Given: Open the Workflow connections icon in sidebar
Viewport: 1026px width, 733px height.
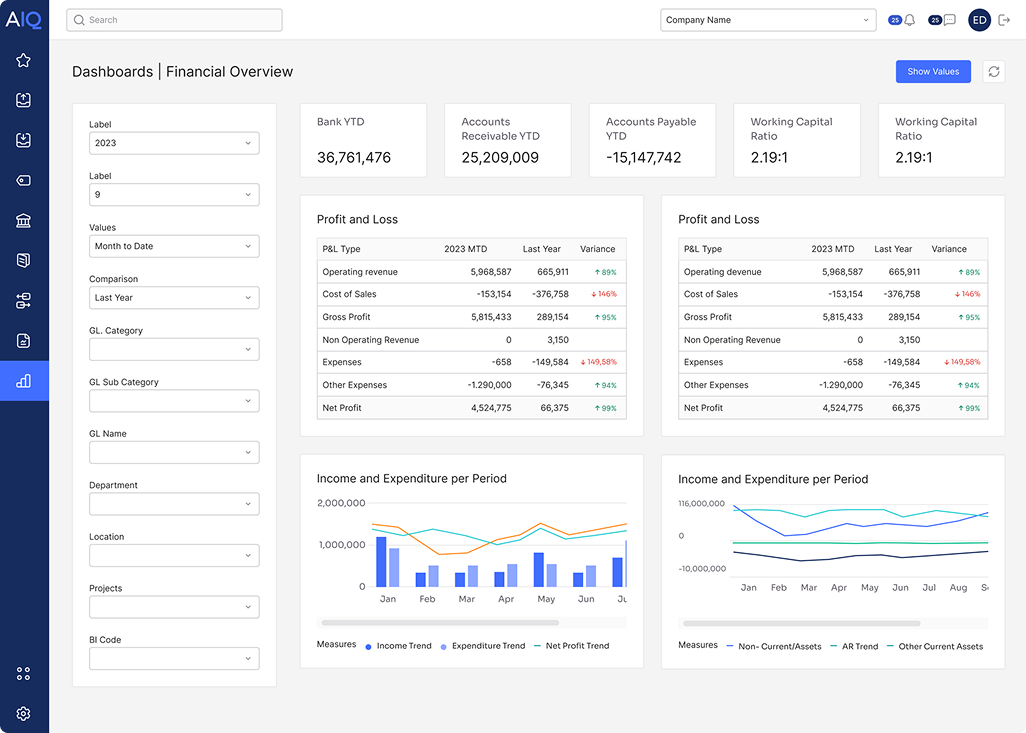Looking at the screenshot, I should pos(25,300).
